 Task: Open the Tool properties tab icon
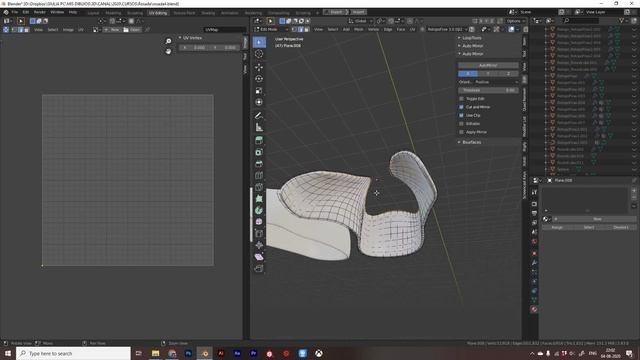534,192
